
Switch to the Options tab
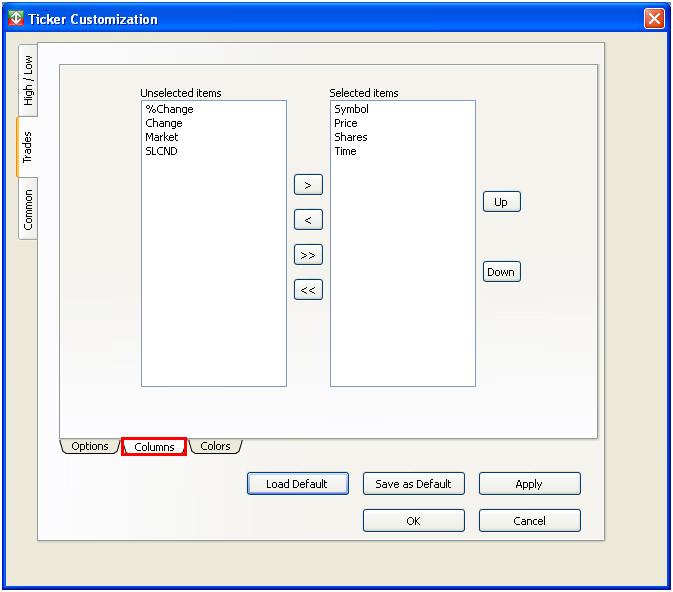coord(90,446)
